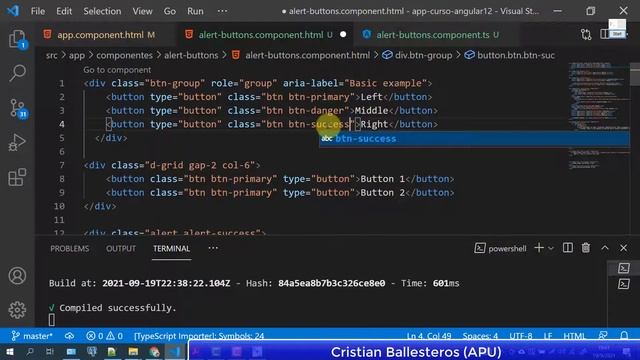Click button.btn.btn-suc breadcrumb
Viewport: 640px width, 360px height.
coord(516,55)
